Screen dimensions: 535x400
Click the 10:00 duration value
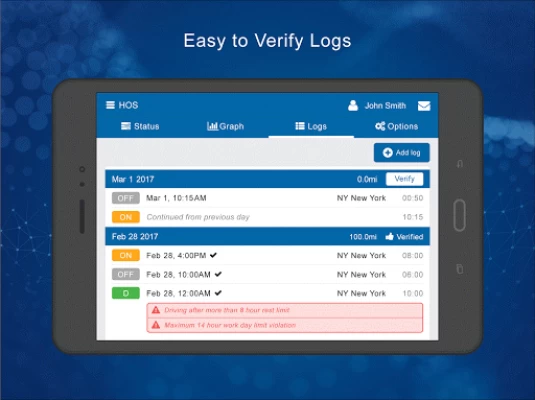pyautogui.click(x=413, y=294)
